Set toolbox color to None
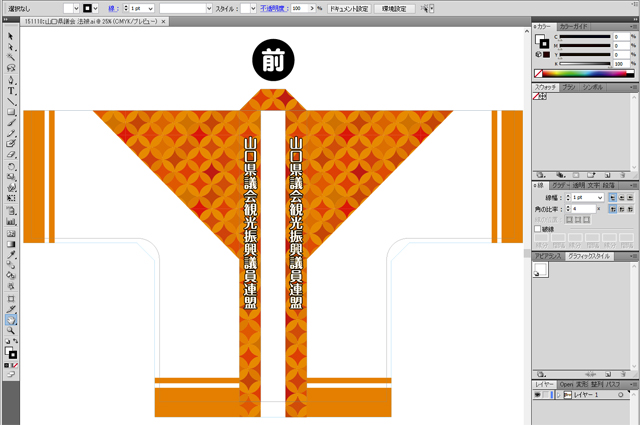640x425 pixels. pyautogui.click(x=15, y=365)
